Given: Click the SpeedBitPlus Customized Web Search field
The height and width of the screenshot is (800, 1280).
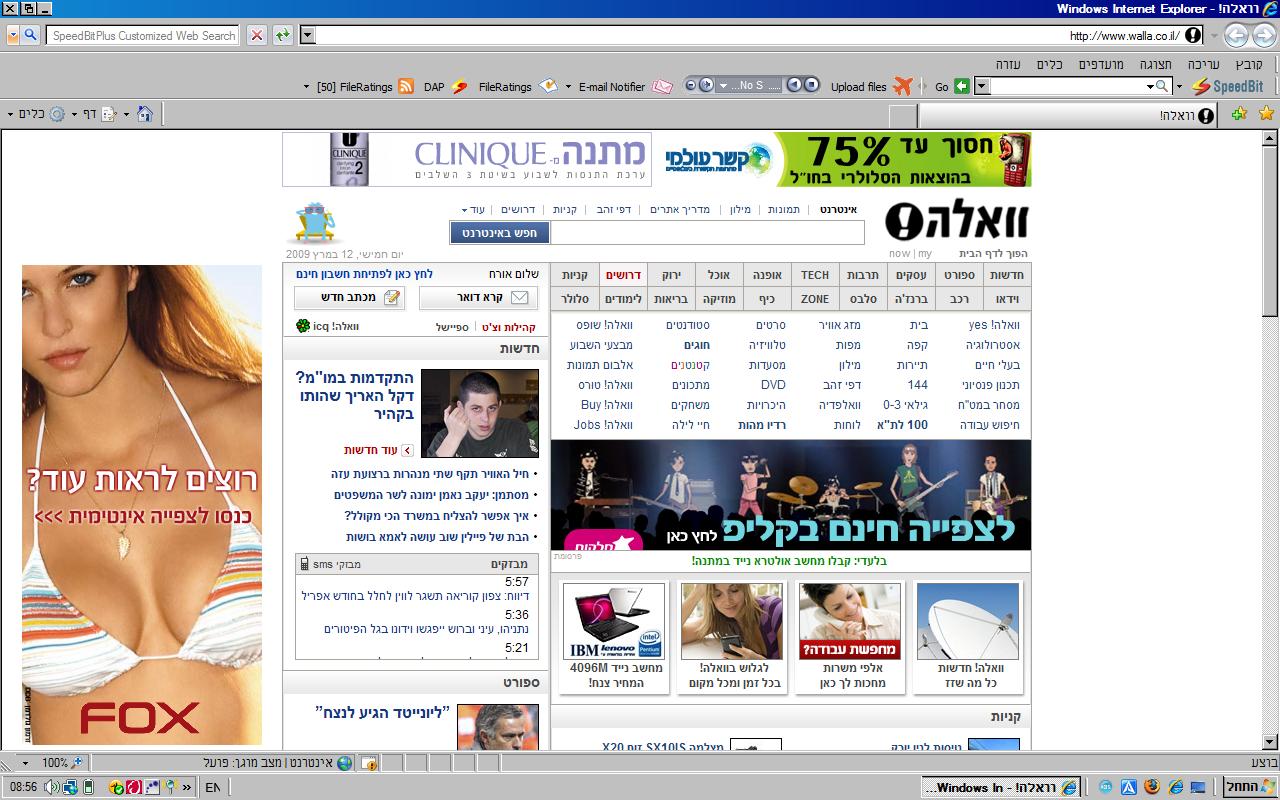Looking at the screenshot, I should click(x=143, y=36).
